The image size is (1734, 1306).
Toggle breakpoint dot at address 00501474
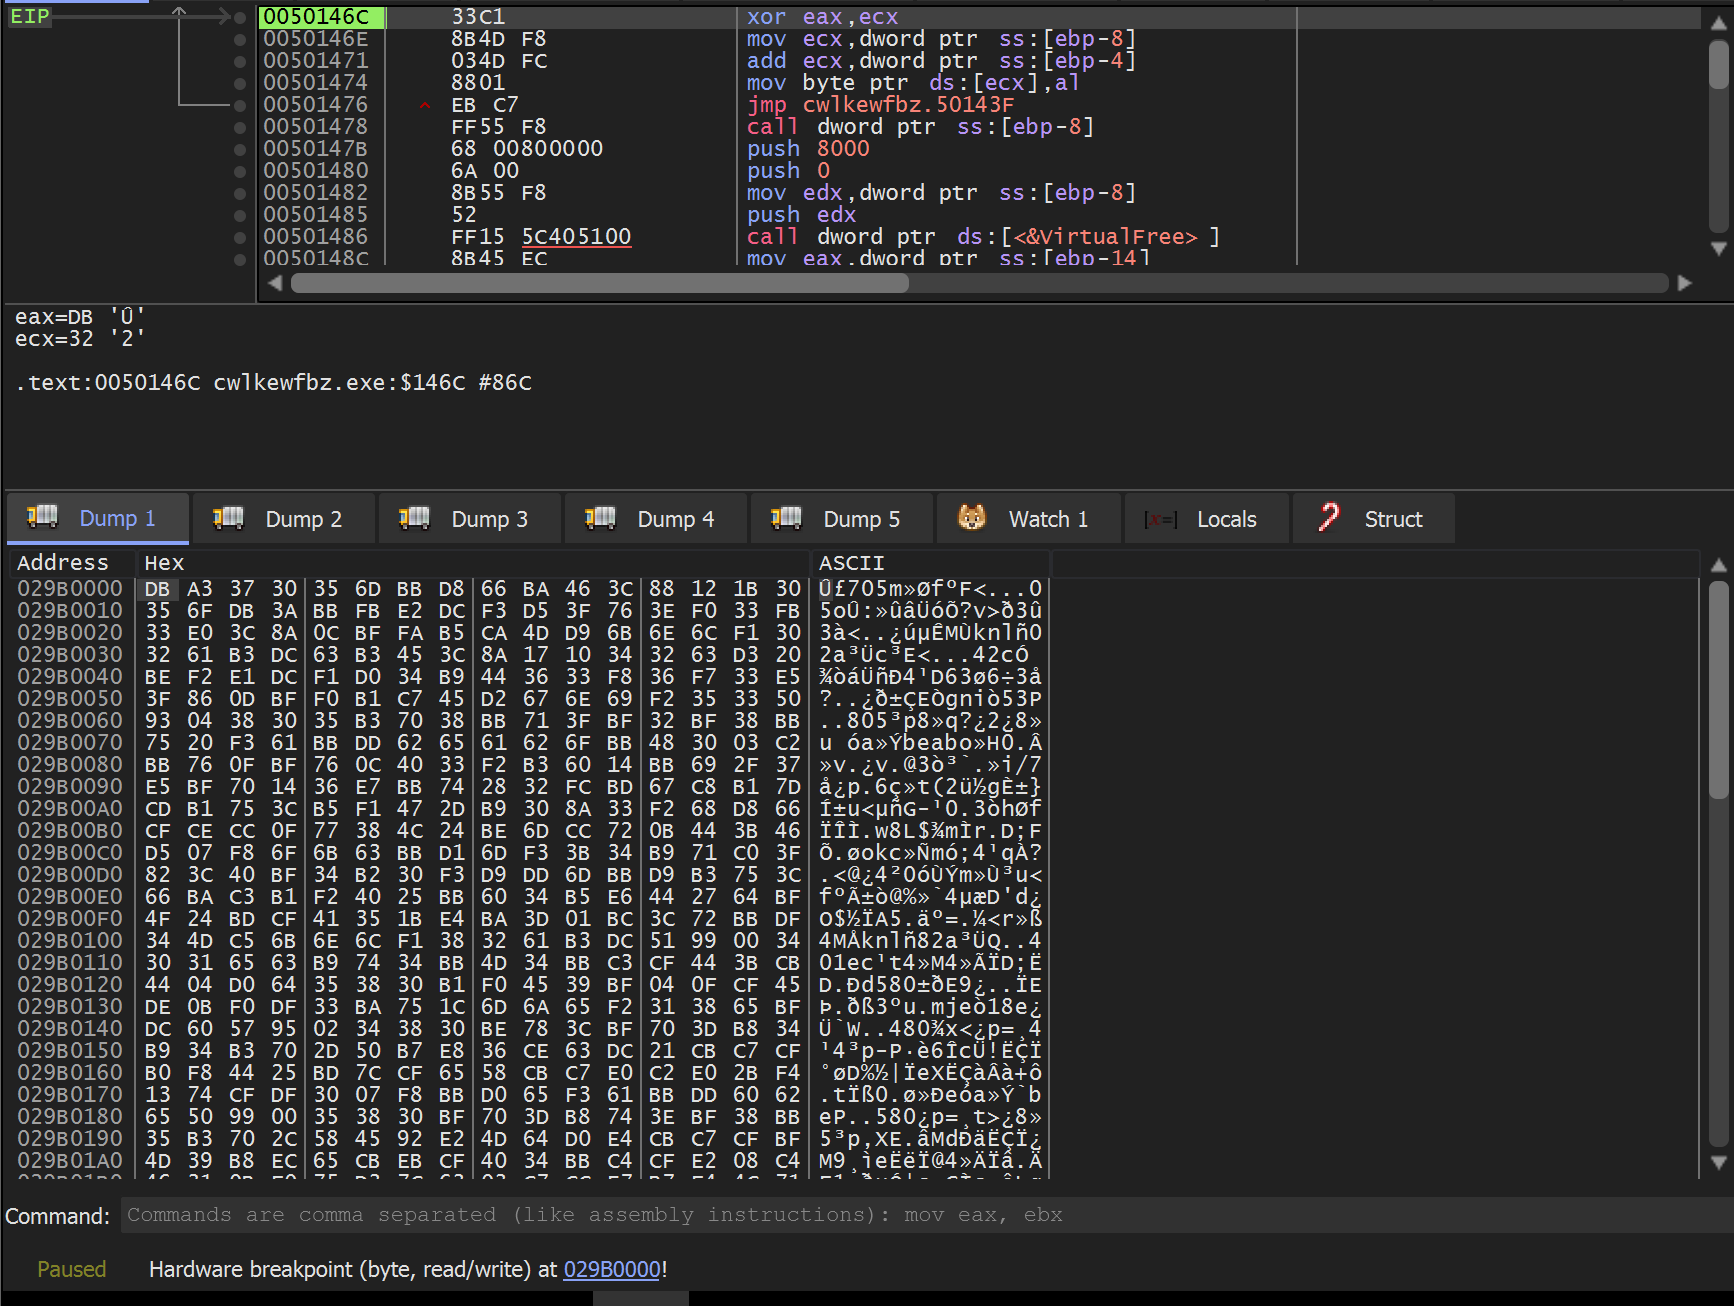tap(240, 83)
